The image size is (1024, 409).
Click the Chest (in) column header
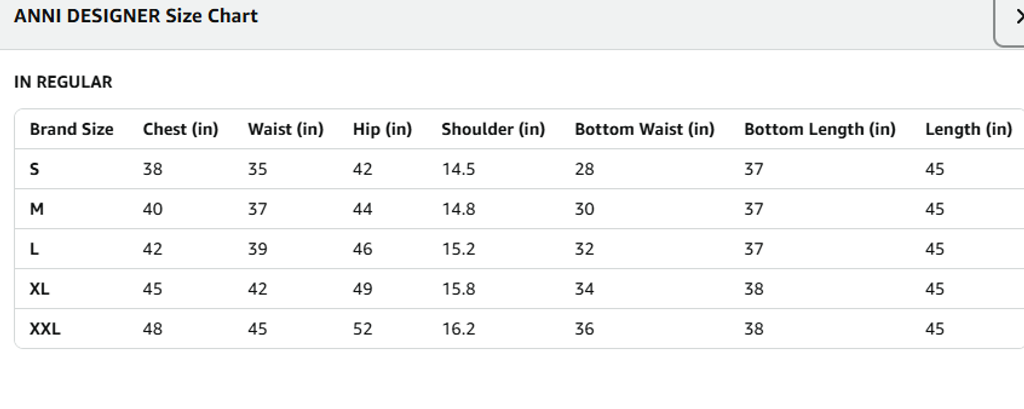point(180,129)
